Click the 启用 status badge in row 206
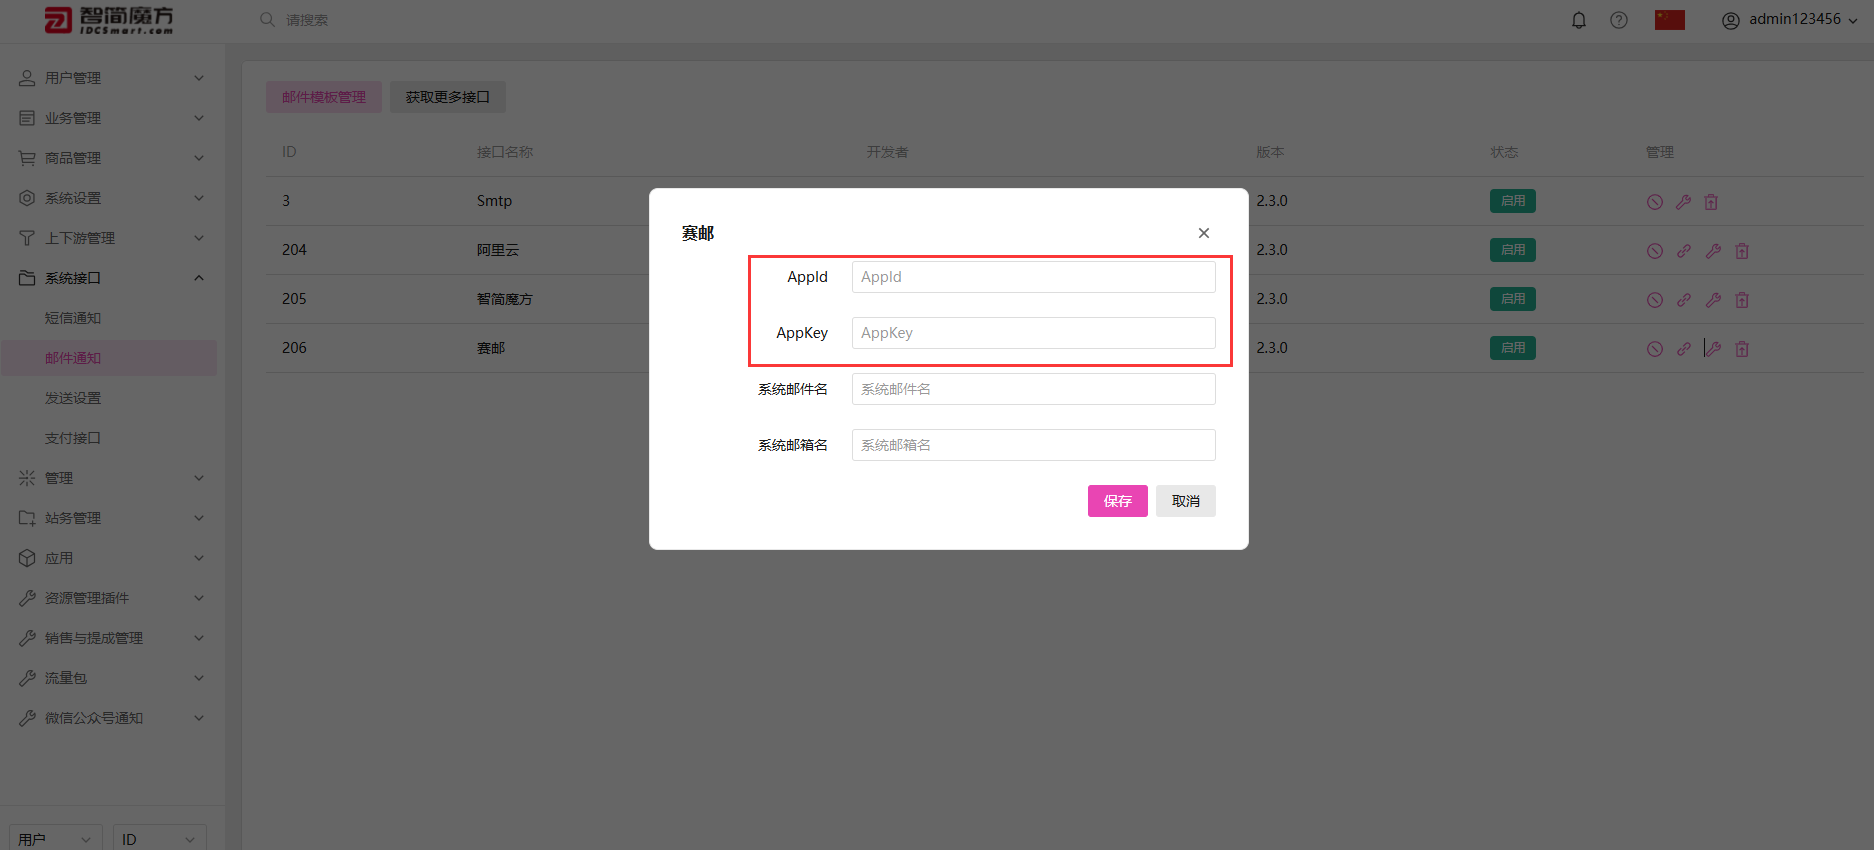Screen dimensions: 1874x850 [x=1513, y=348]
